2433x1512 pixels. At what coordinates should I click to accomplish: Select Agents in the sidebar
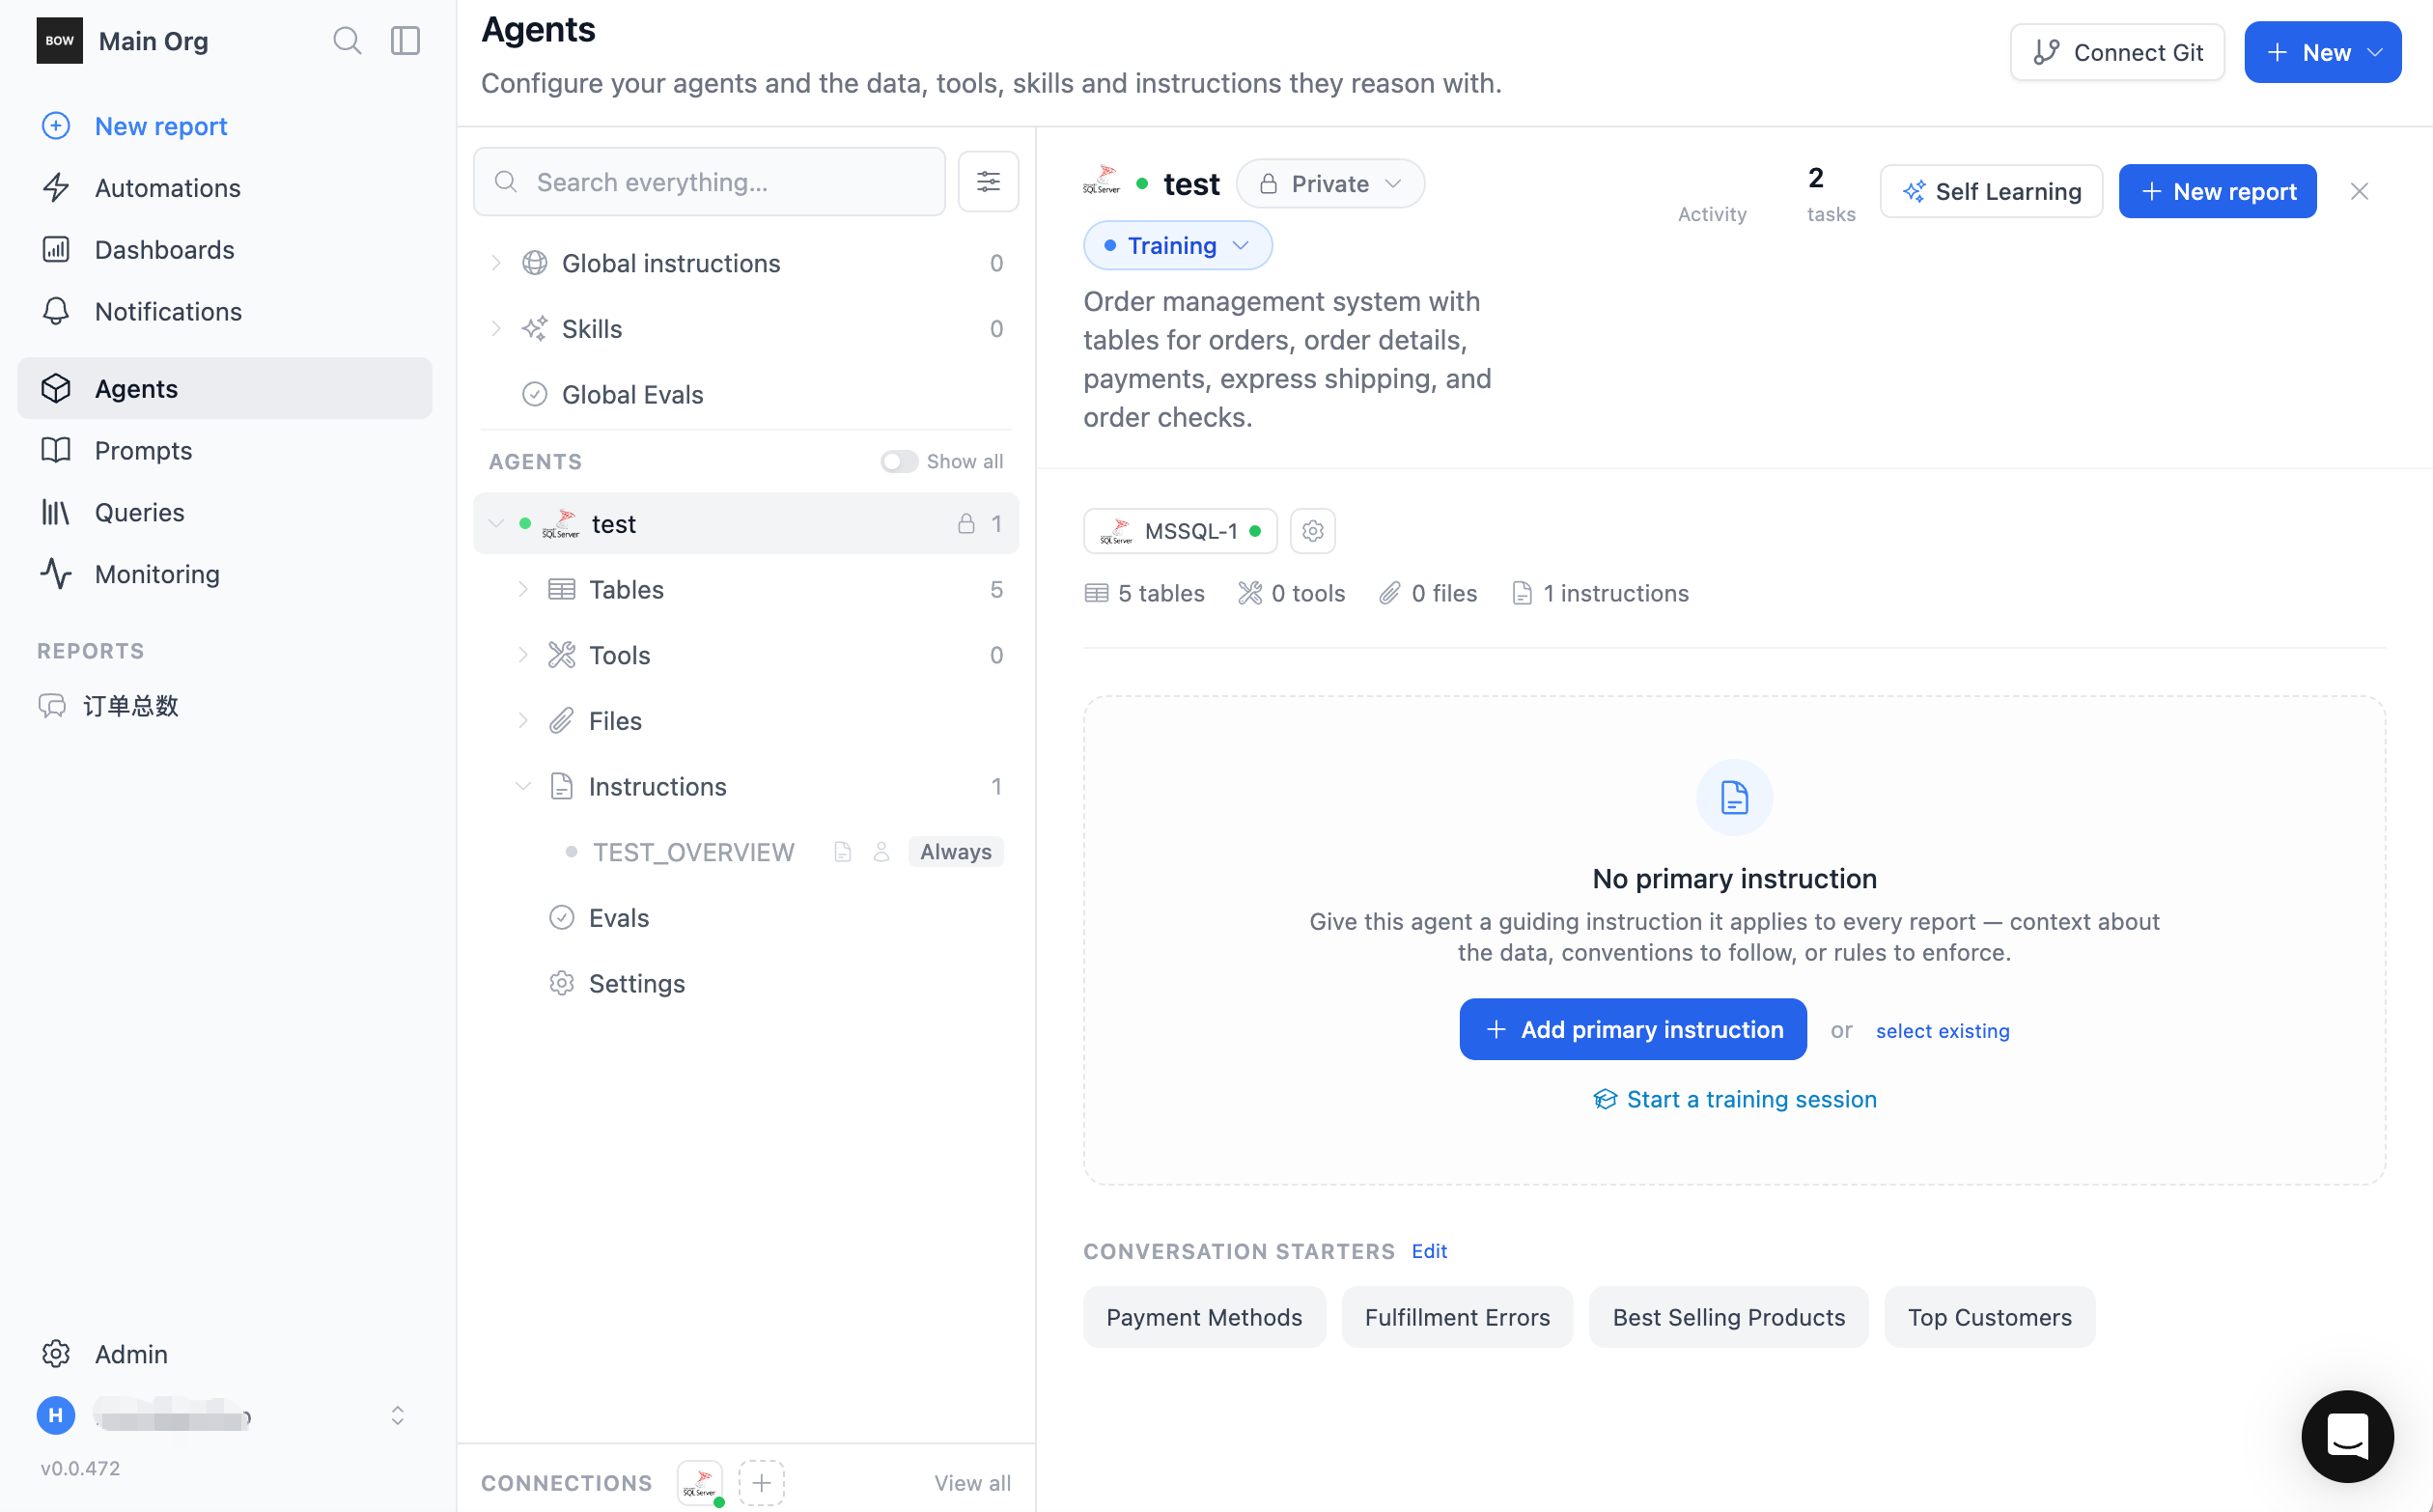(225, 388)
